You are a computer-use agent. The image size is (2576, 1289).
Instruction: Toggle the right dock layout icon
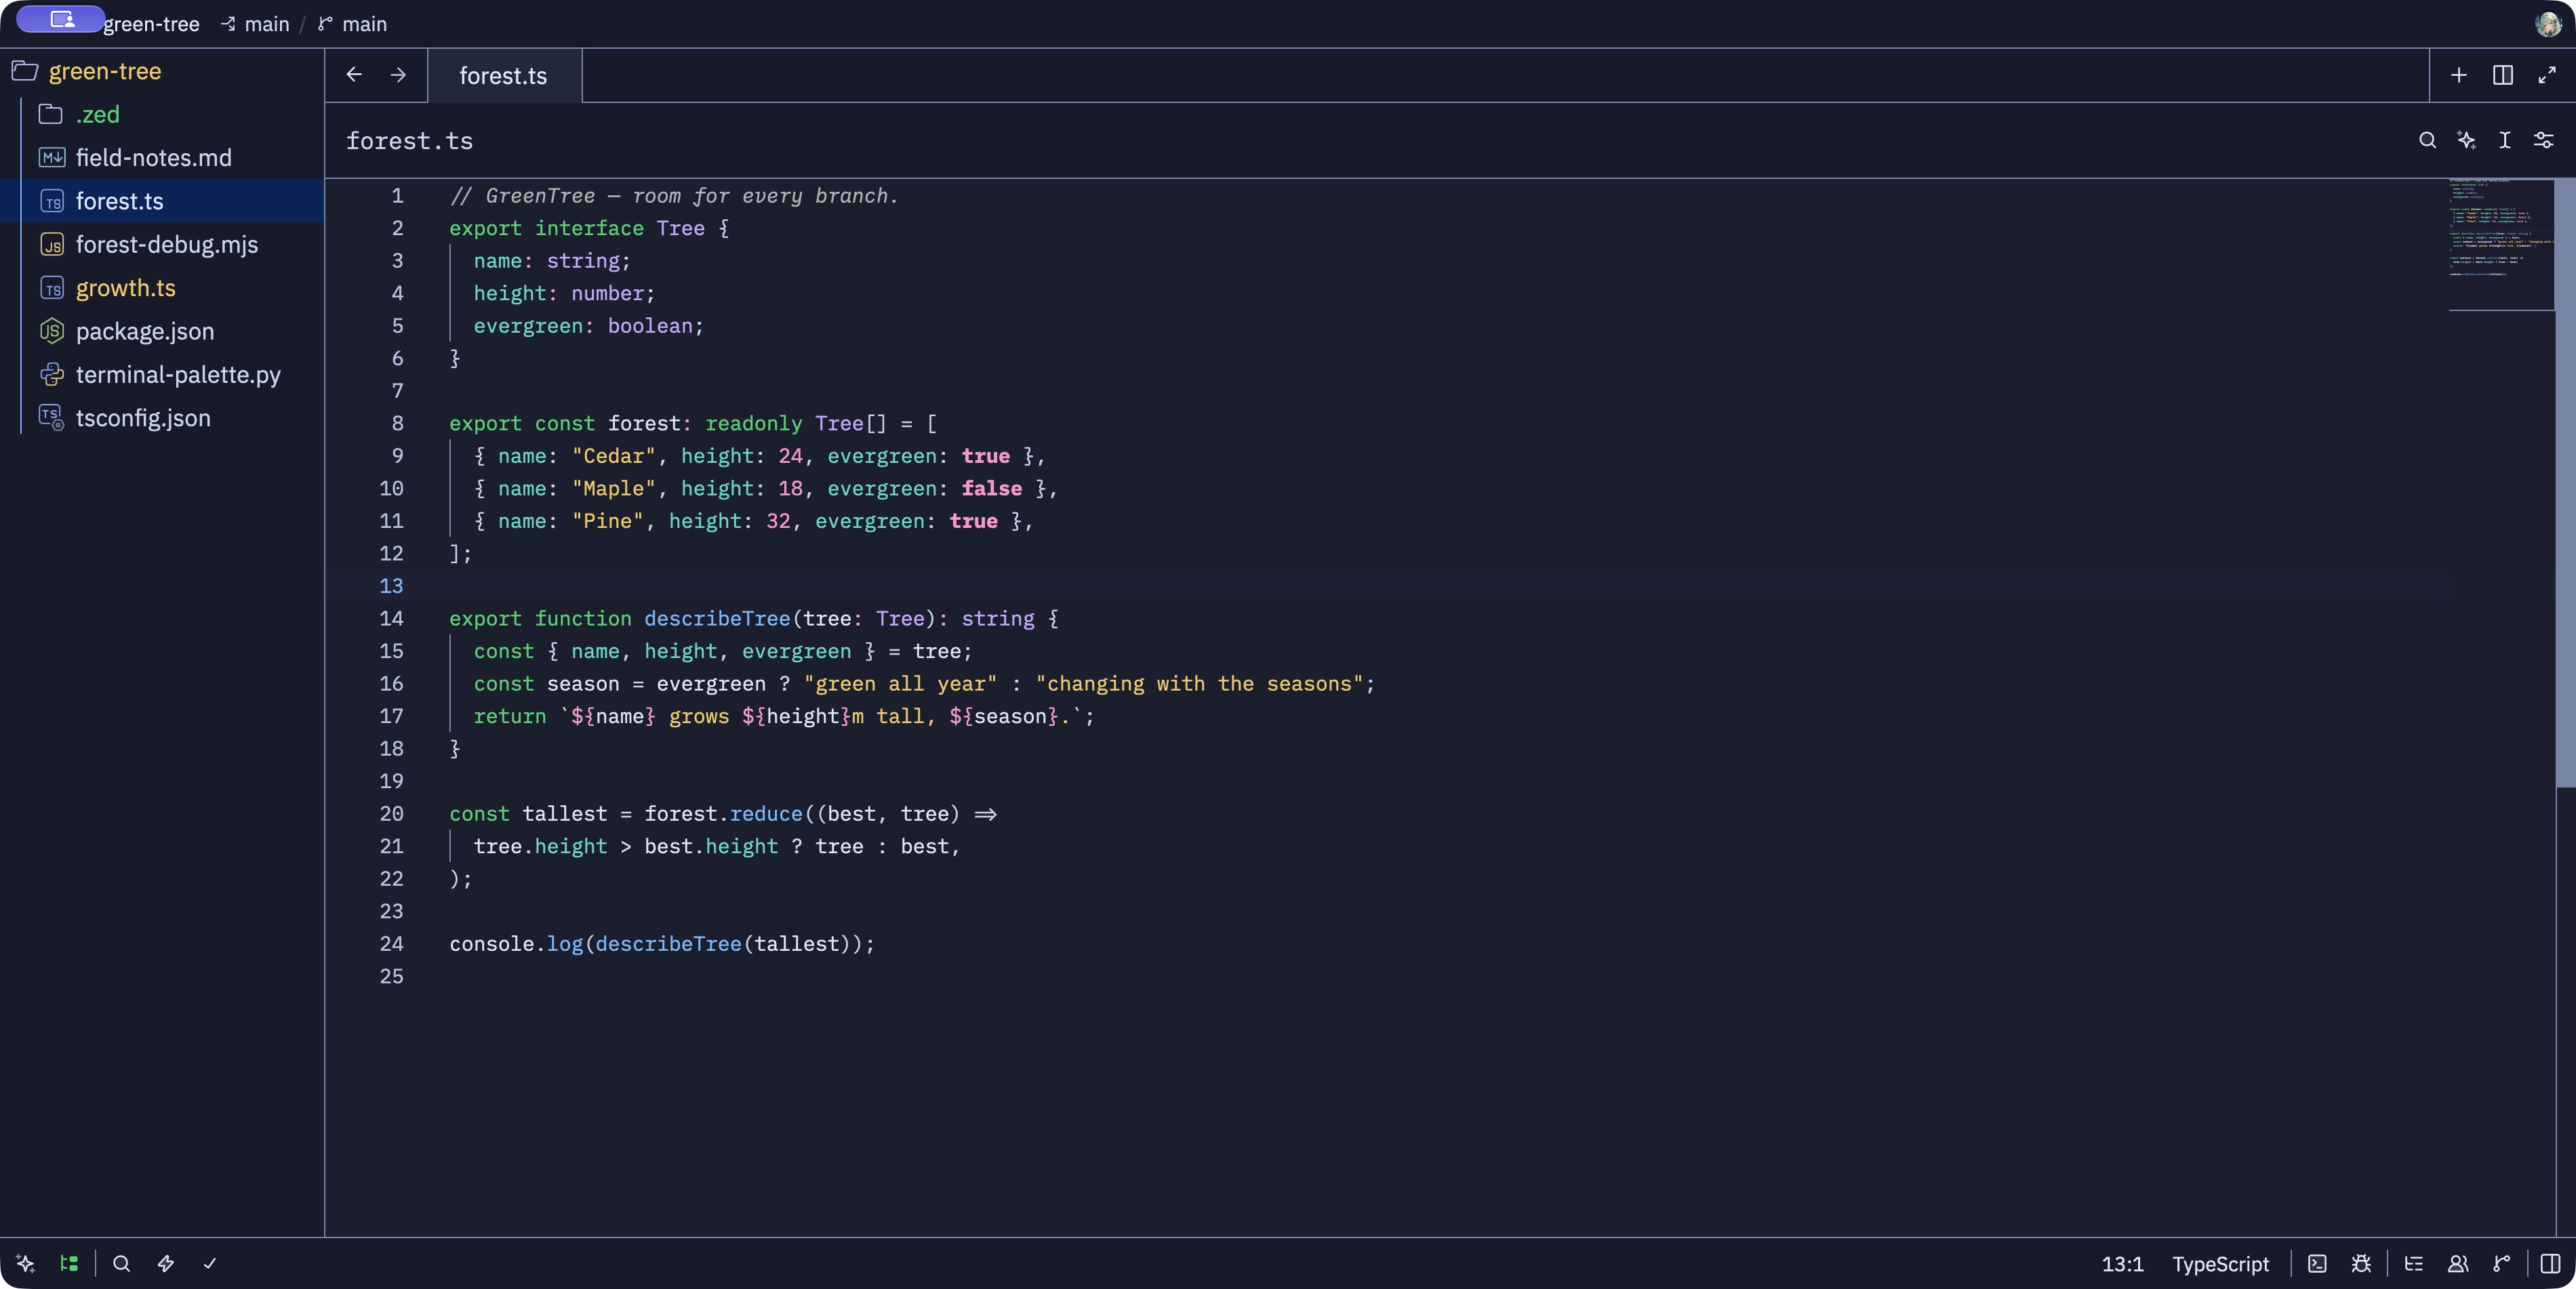coord(2551,1263)
